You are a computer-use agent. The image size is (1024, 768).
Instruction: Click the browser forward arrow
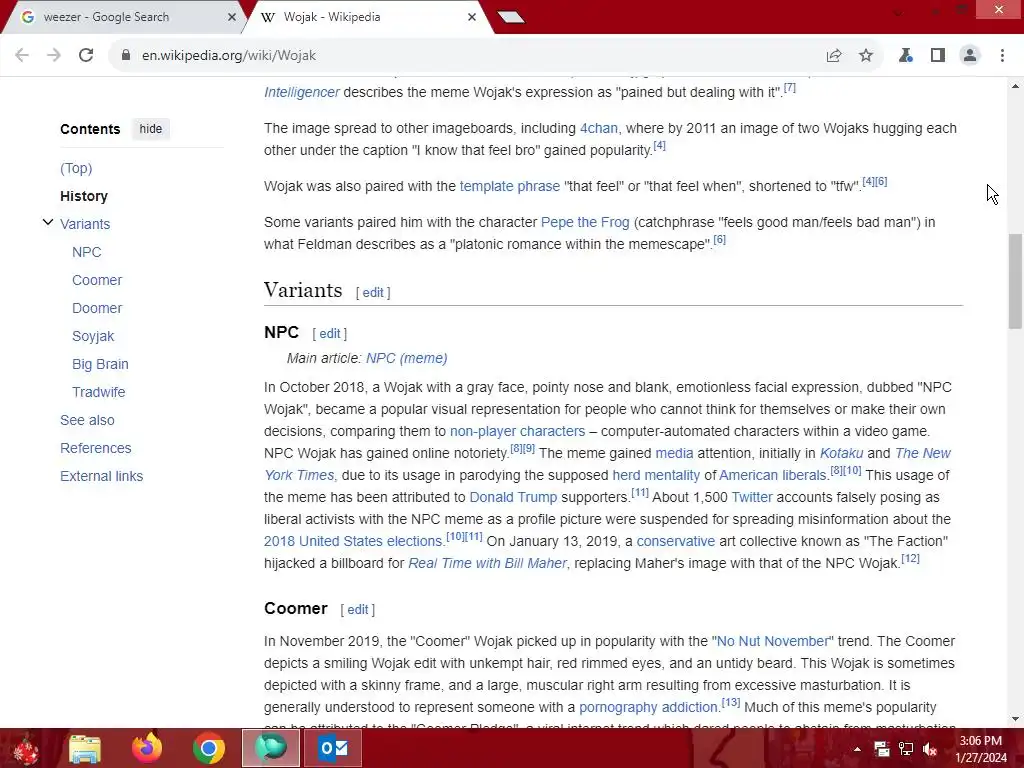click(x=54, y=56)
